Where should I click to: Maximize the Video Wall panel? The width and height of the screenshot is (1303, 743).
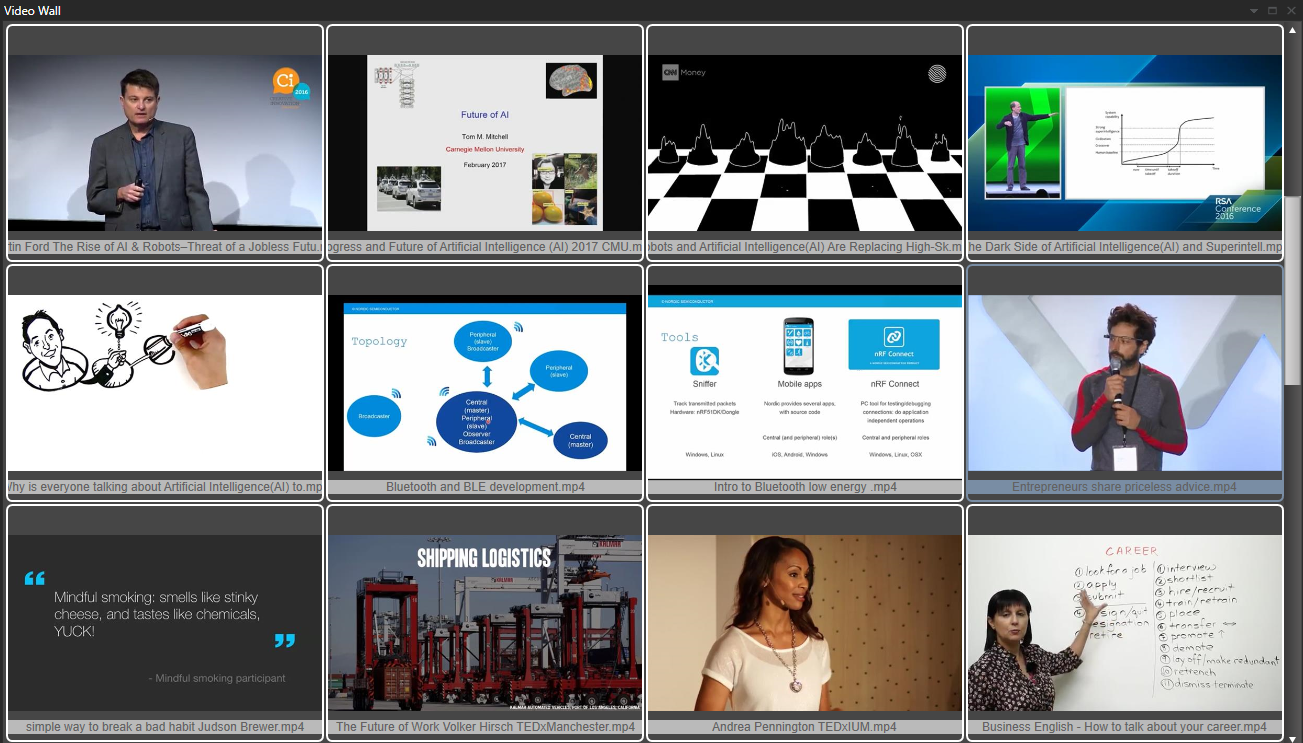(1272, 10)
